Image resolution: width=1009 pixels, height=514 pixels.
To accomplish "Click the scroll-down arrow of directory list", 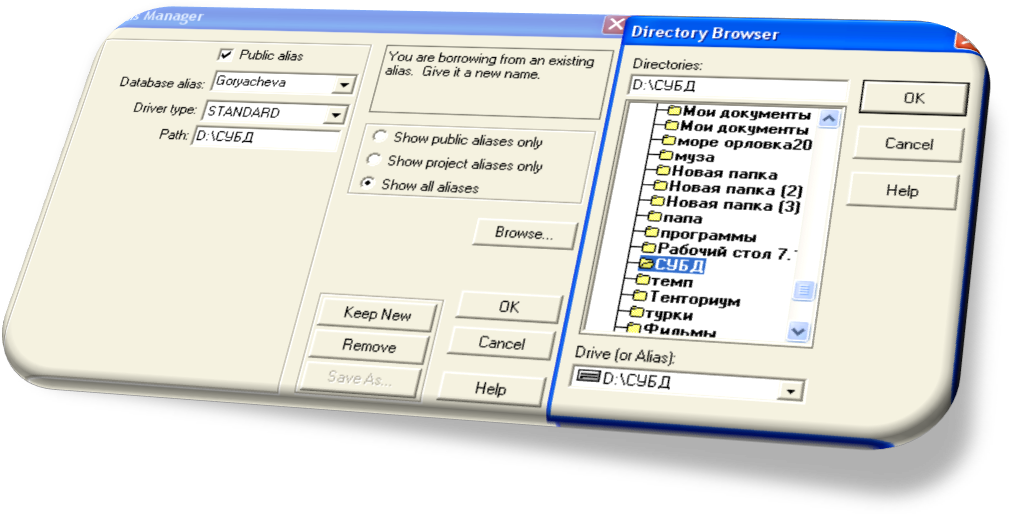I will [x=797, y=331].
